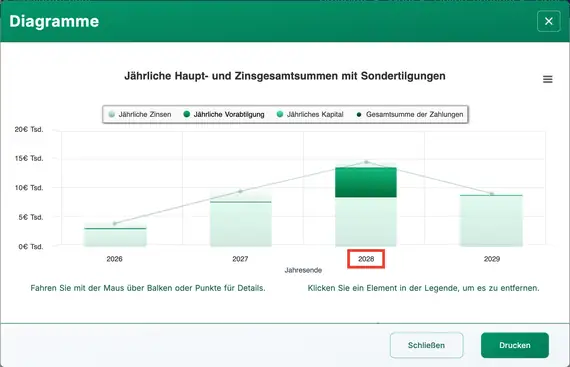Open the chart hamburger context menu
Image resolution: width=570 pixels, height=367 pixels.
(547, 79)
